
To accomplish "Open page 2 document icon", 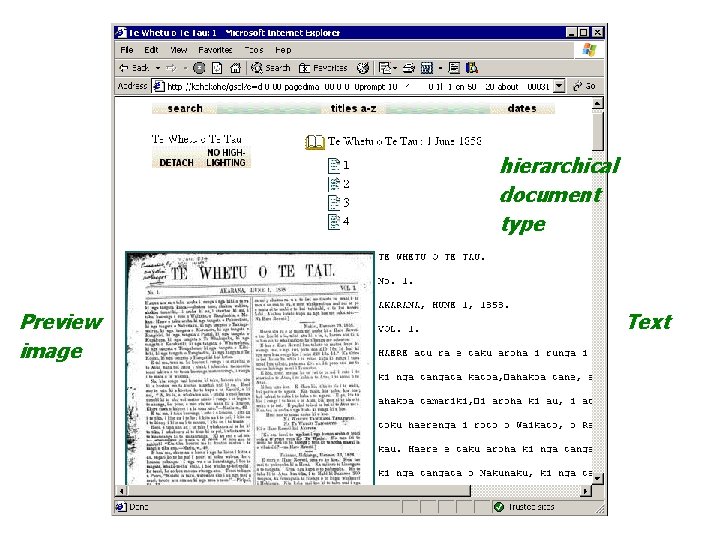I will pos(334,184).
